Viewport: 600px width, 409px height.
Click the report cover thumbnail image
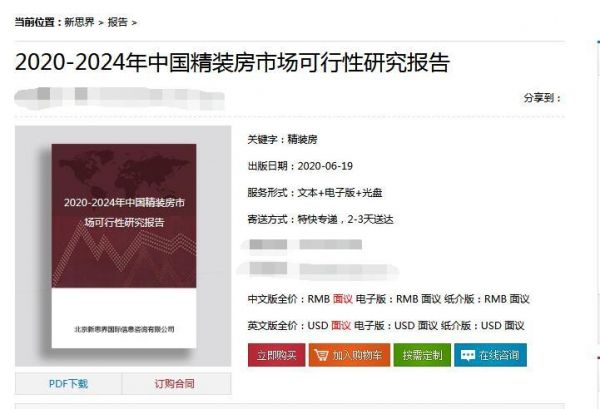(x=124, y=246)
